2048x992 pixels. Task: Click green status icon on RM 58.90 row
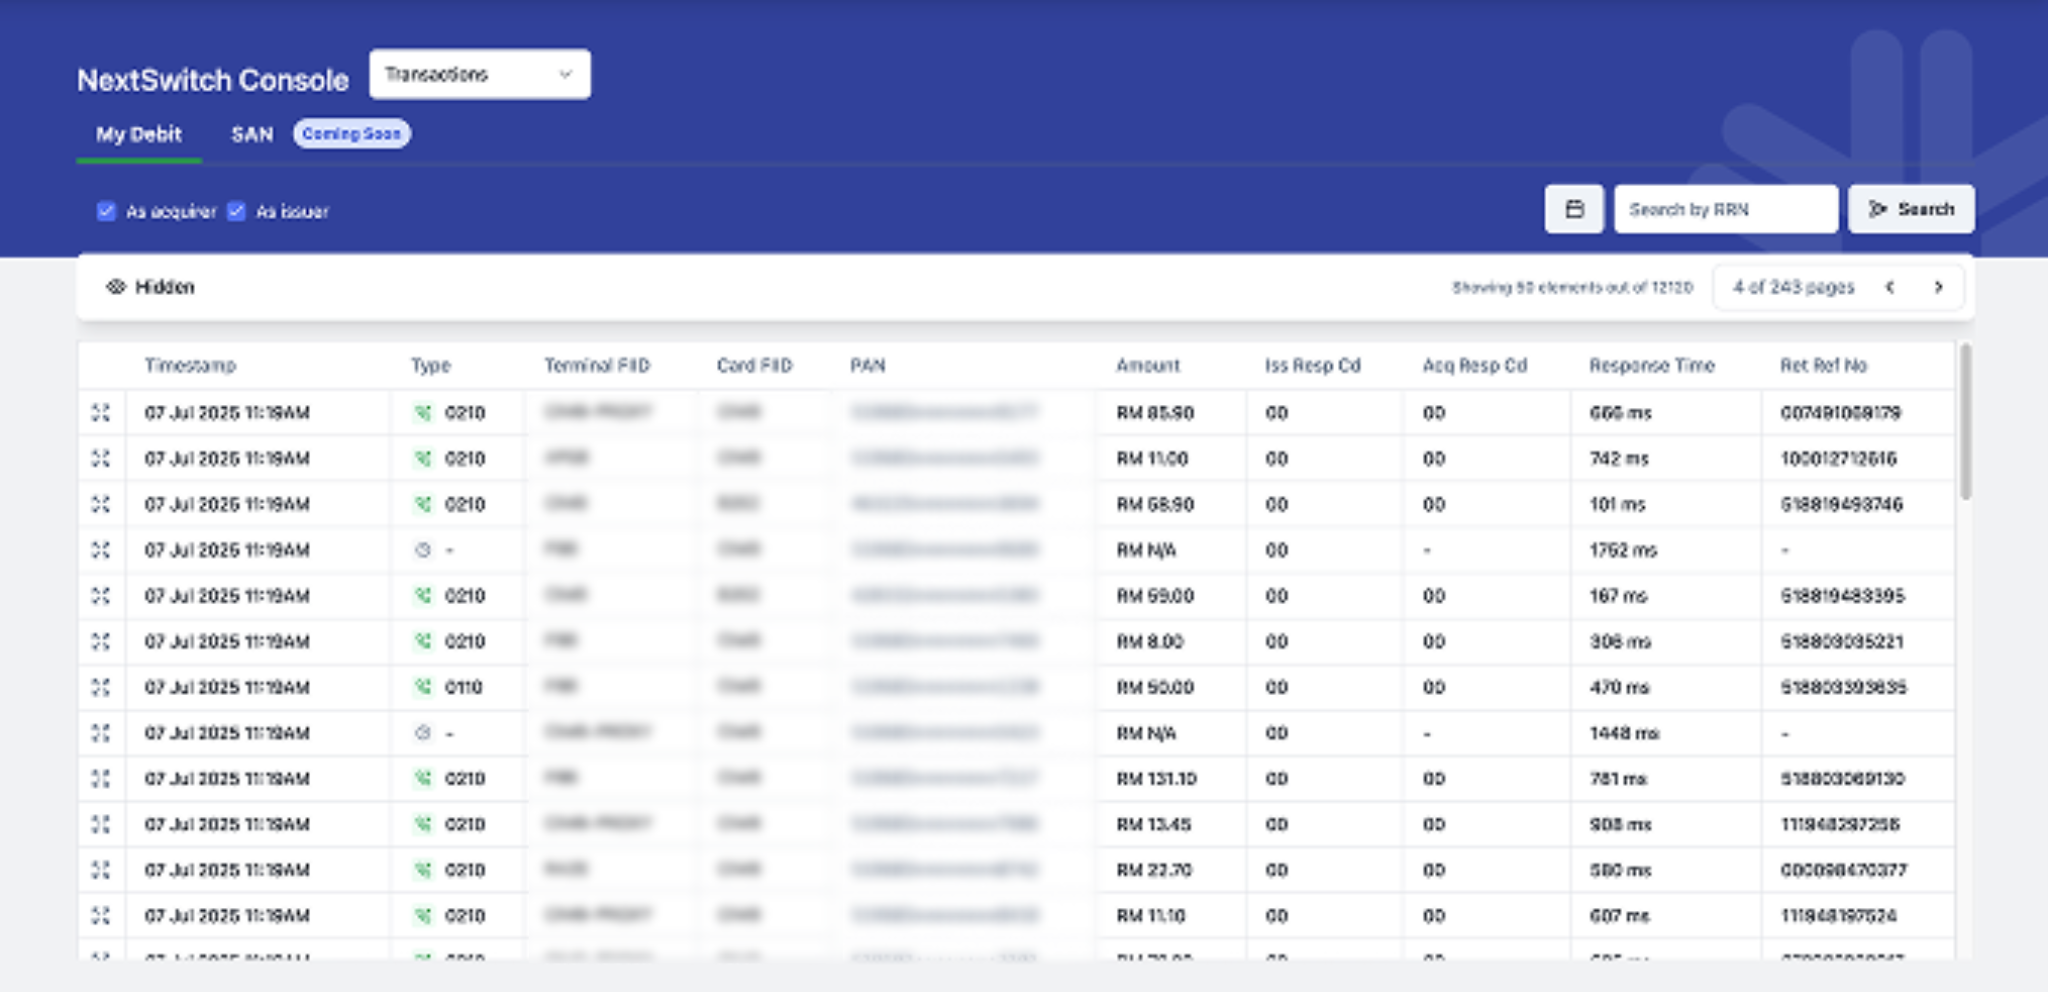point(423,505)
